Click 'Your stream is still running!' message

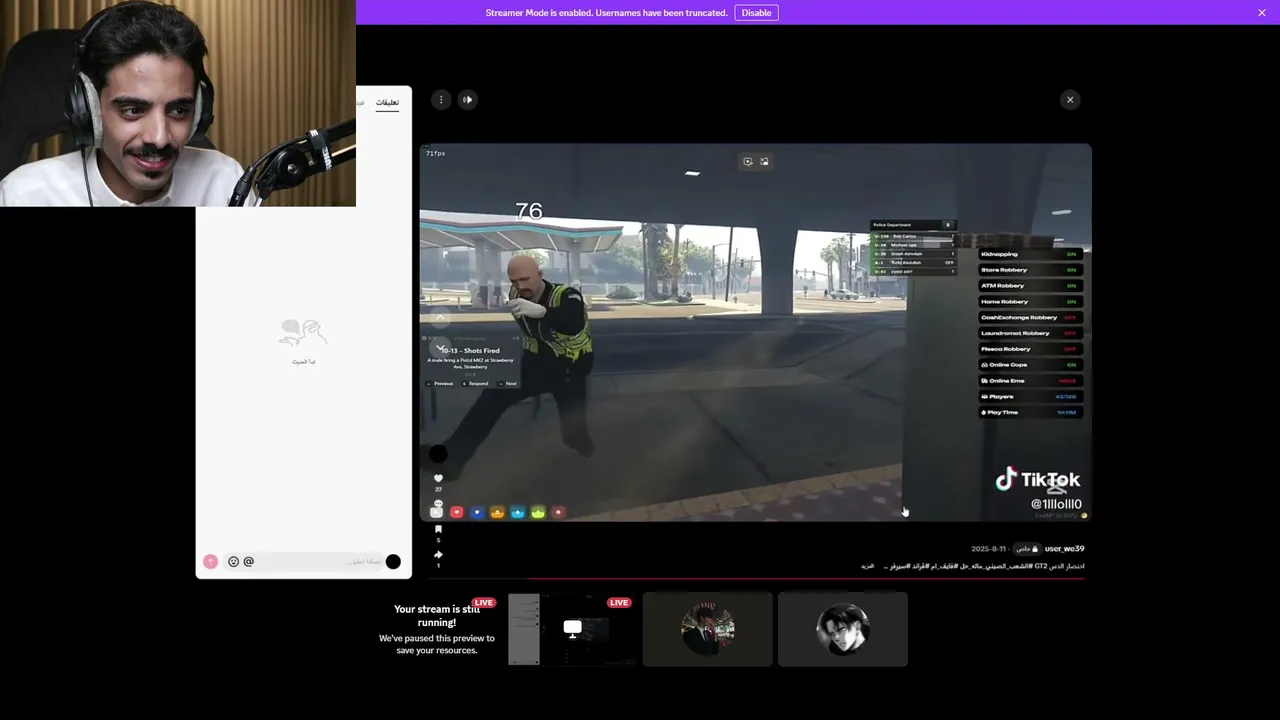coord(437,615)
